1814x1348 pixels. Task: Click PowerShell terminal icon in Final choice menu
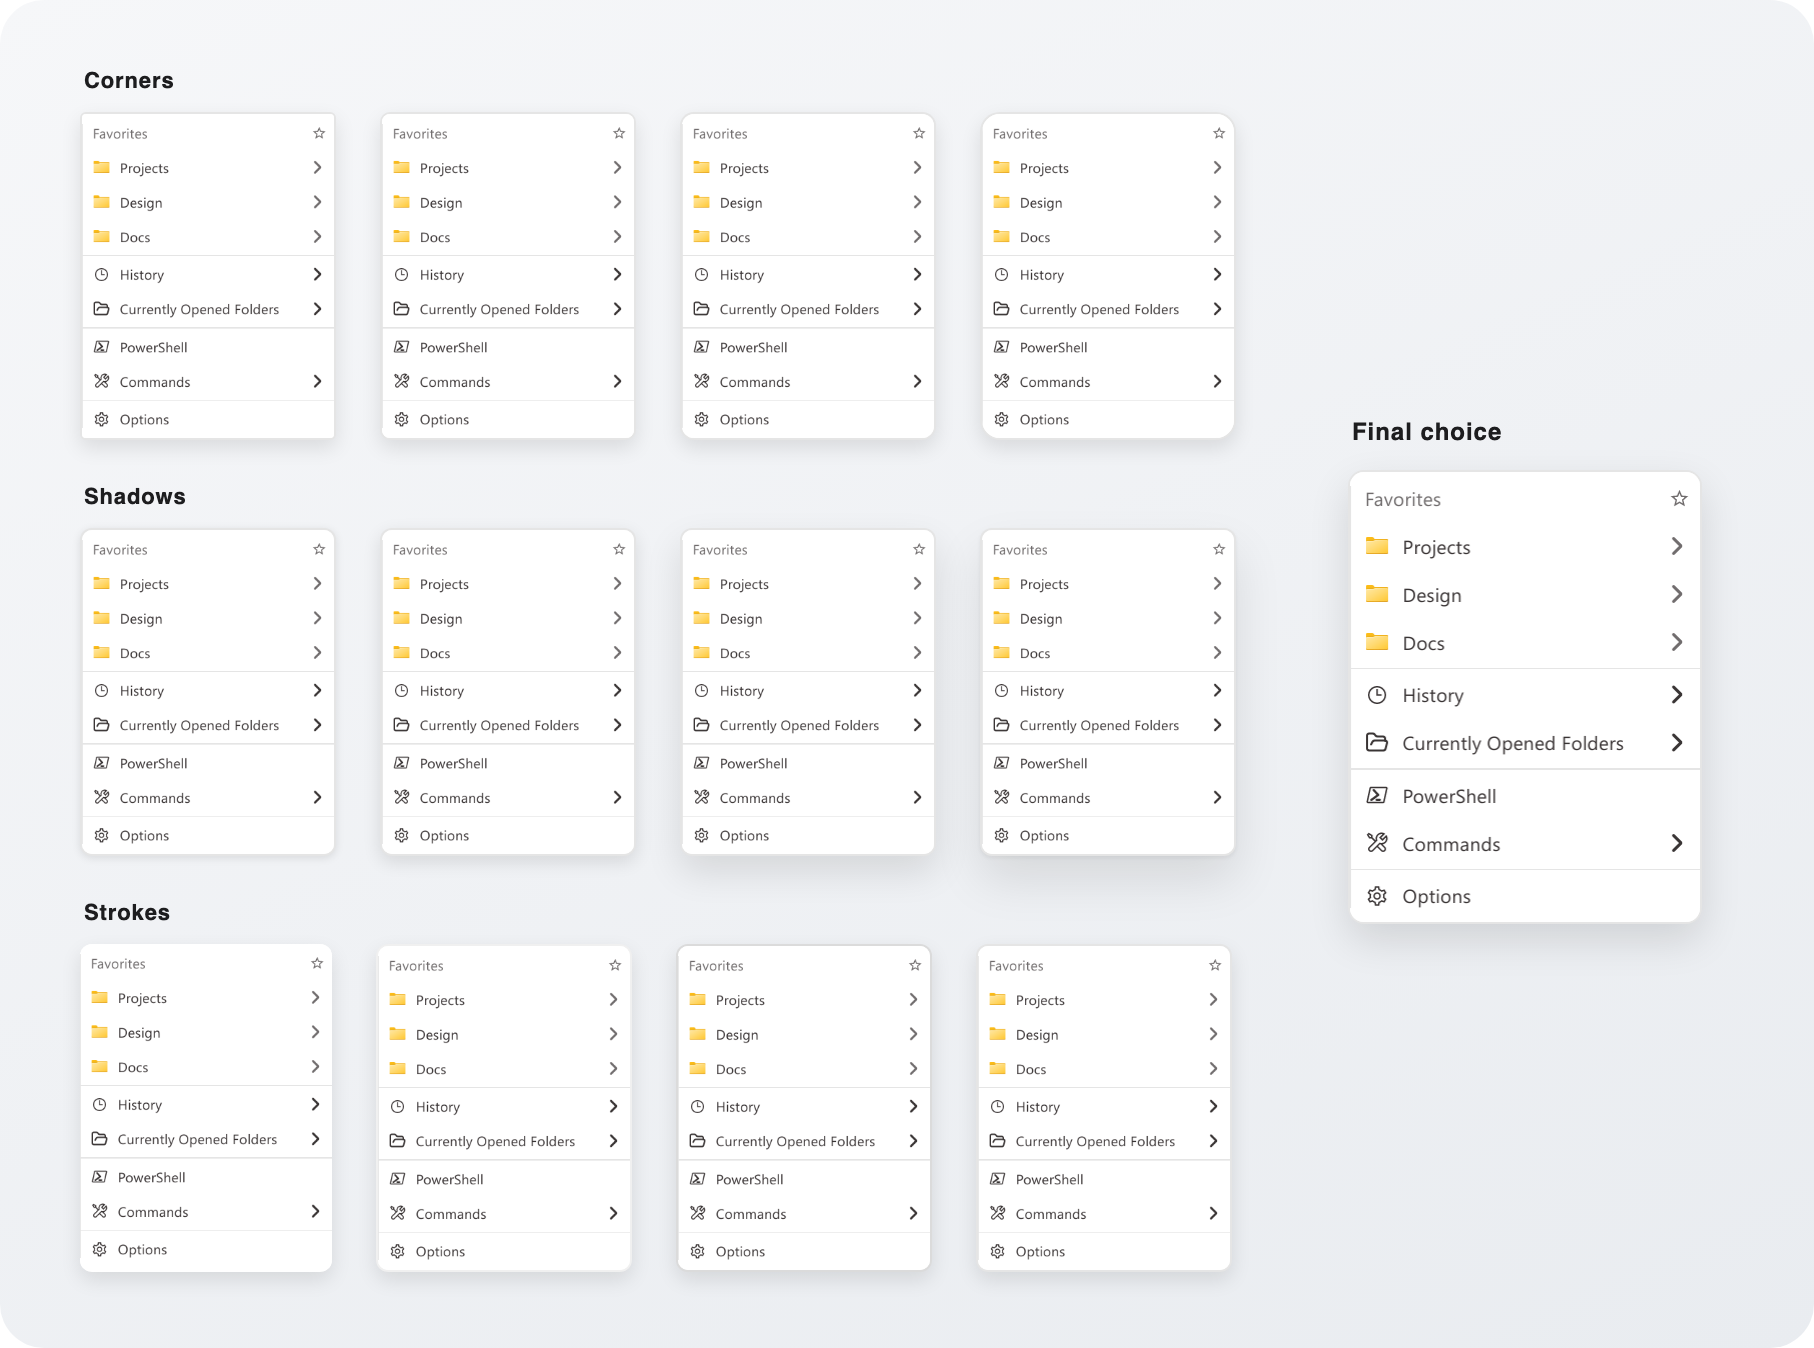1377,796
